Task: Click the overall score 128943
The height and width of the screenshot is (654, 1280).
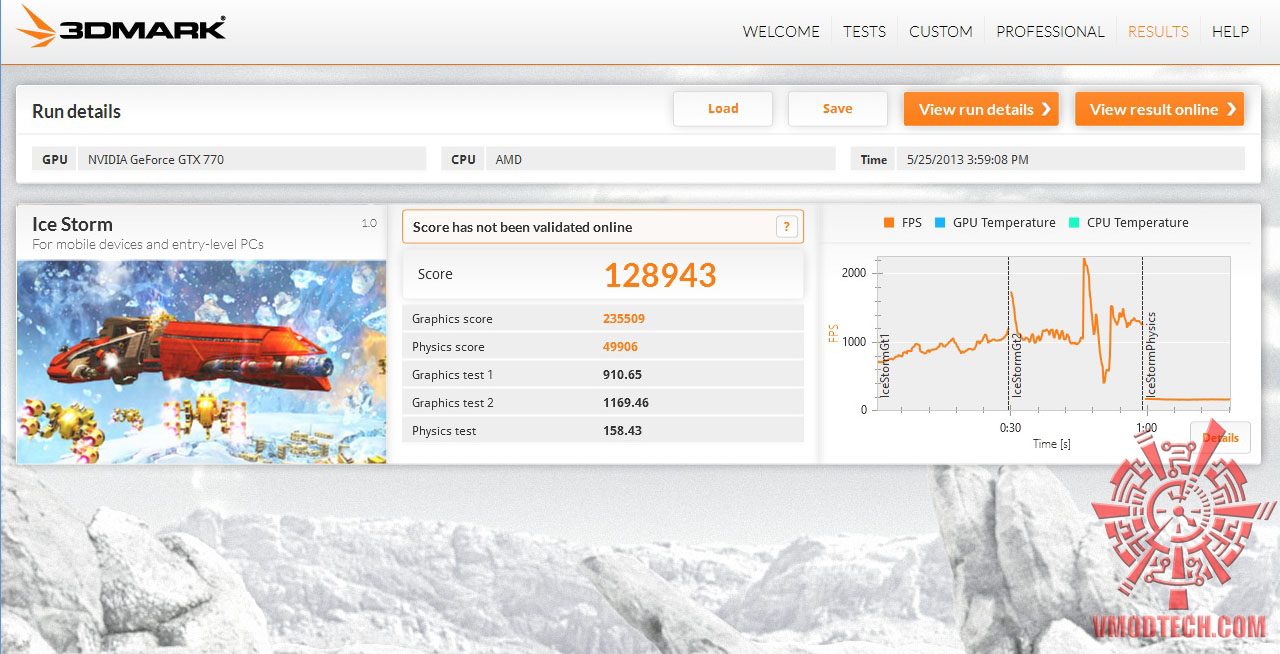Action: coord(660,274)
